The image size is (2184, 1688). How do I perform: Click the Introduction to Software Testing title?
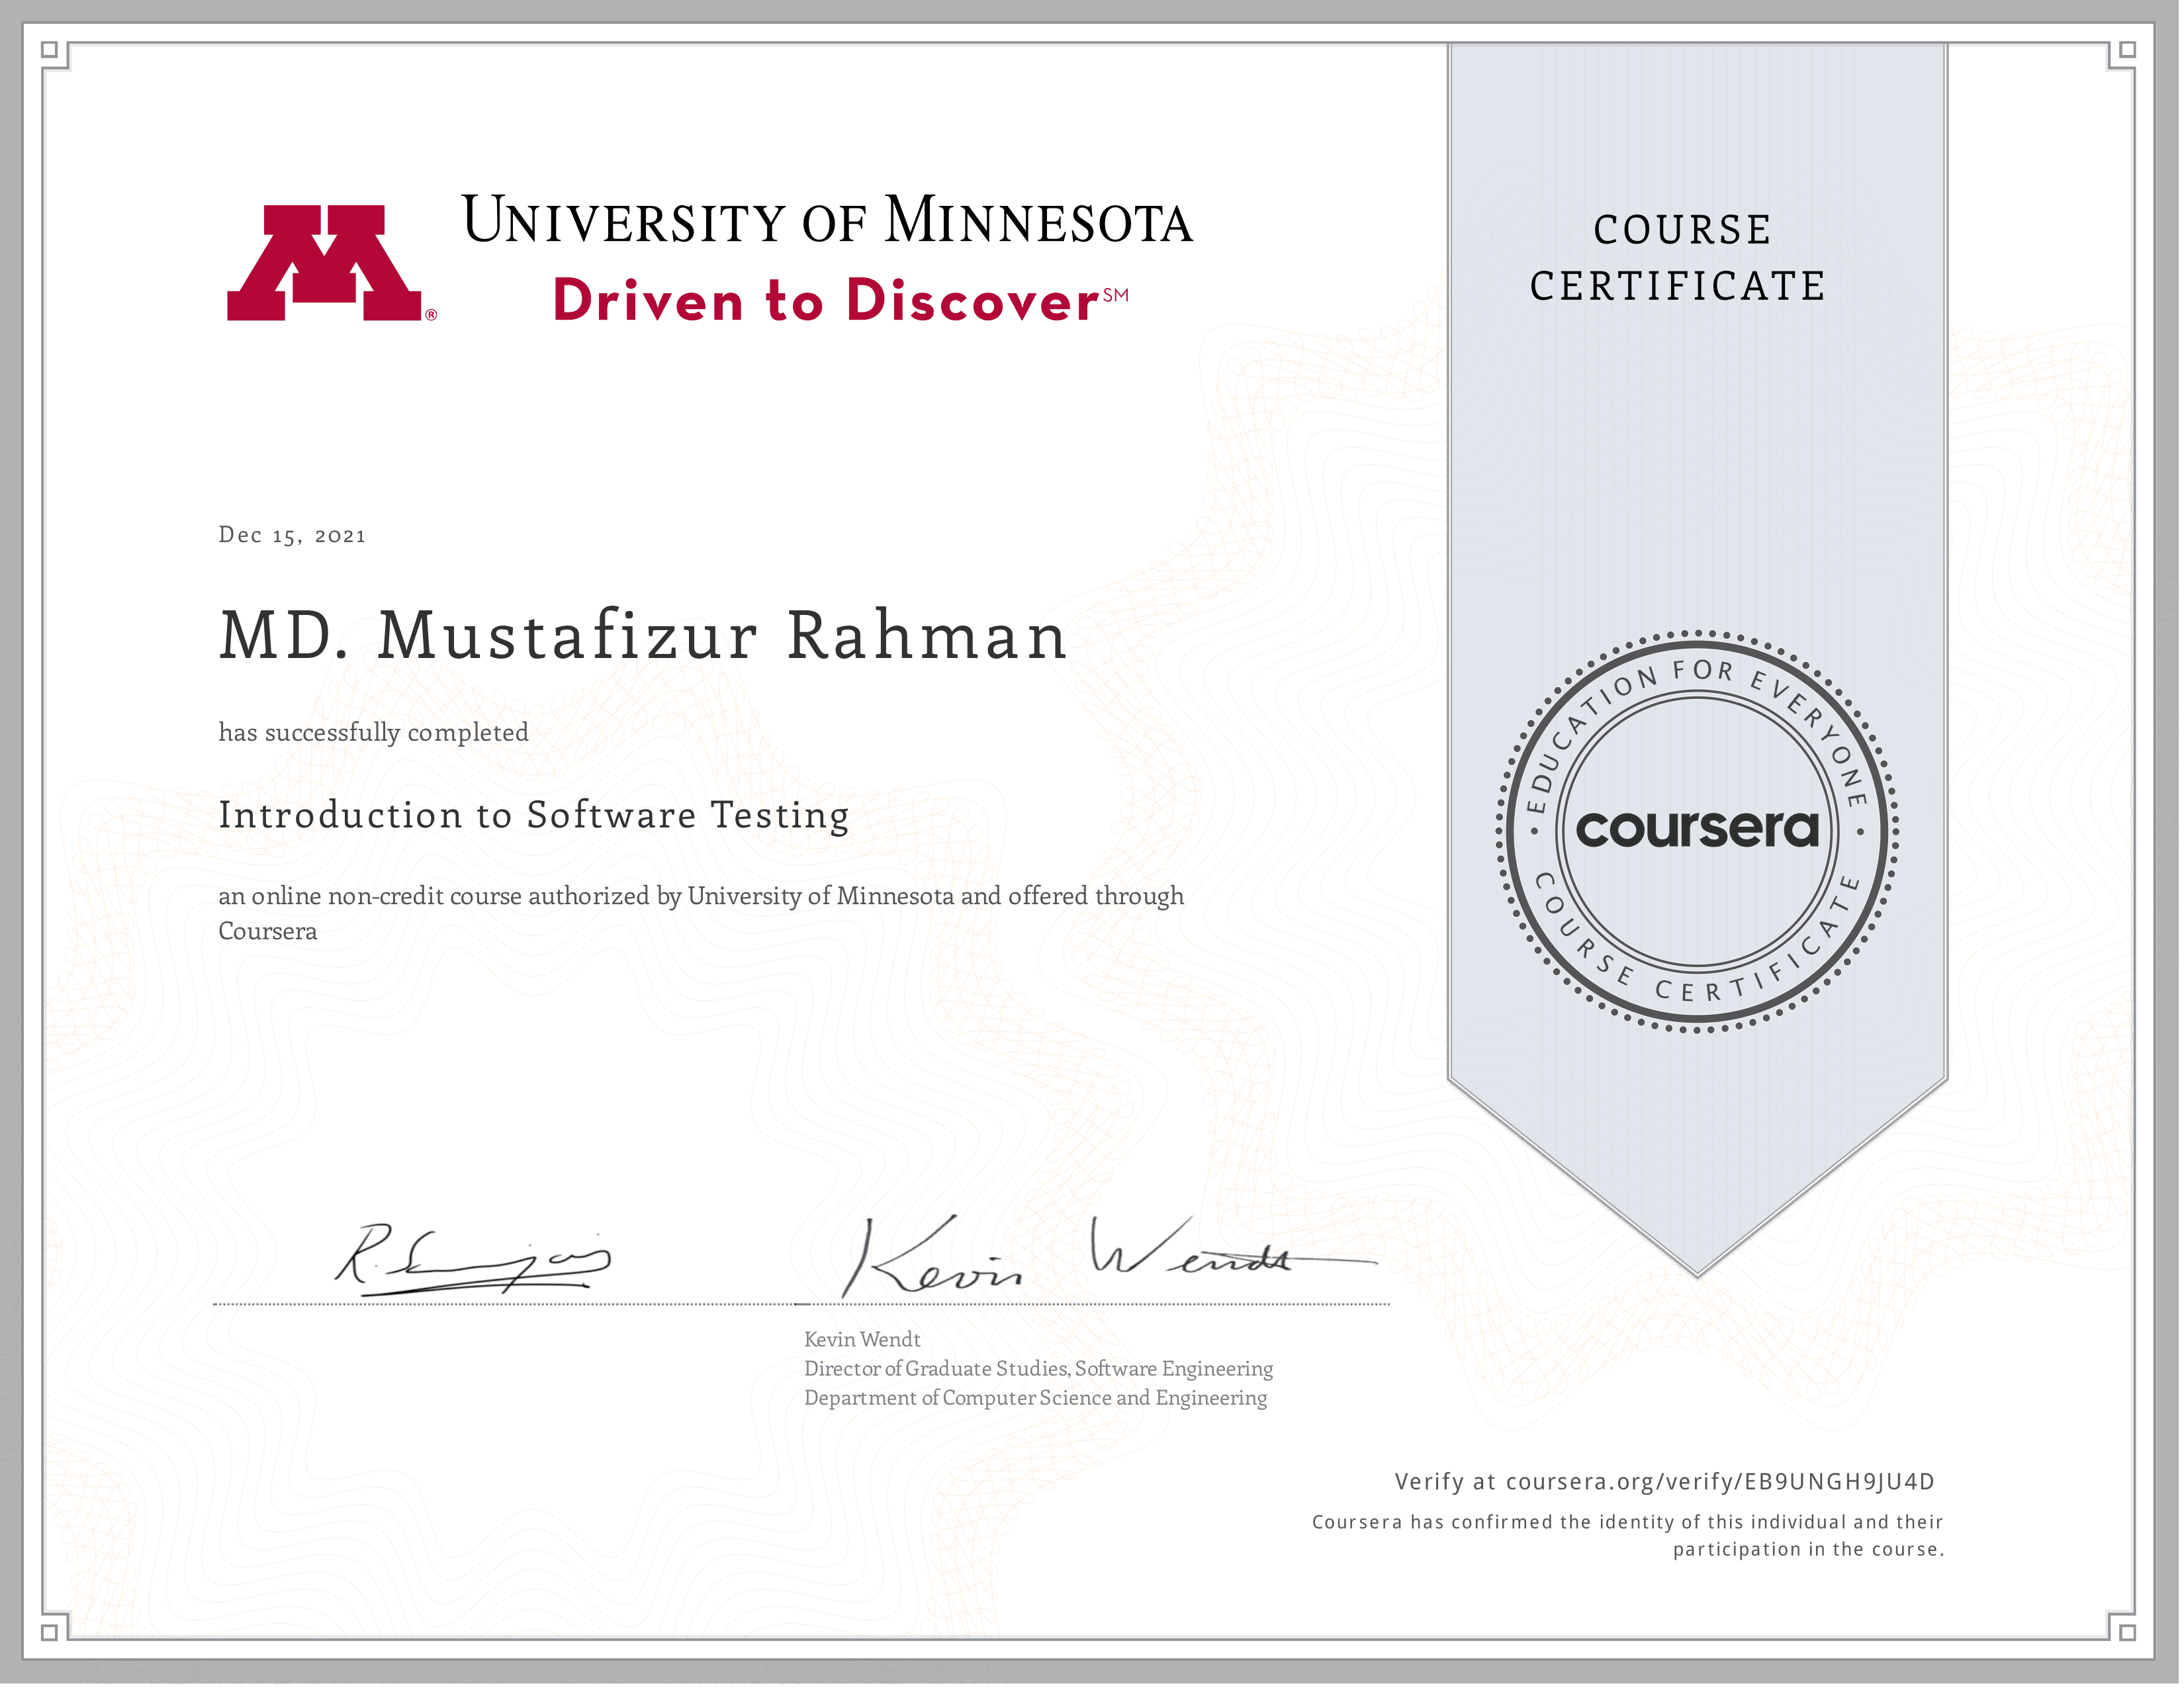[534, 815]
